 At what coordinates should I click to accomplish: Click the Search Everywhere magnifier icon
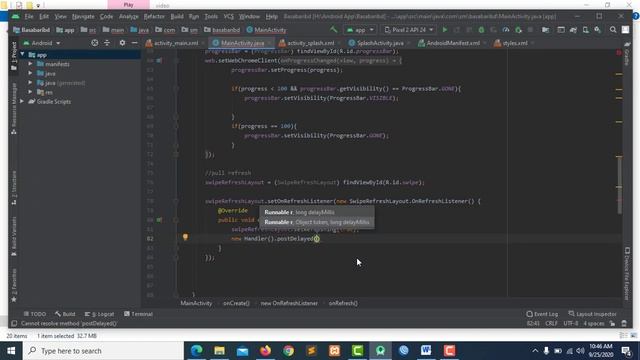pyautogui.click(x=613, y=30)
